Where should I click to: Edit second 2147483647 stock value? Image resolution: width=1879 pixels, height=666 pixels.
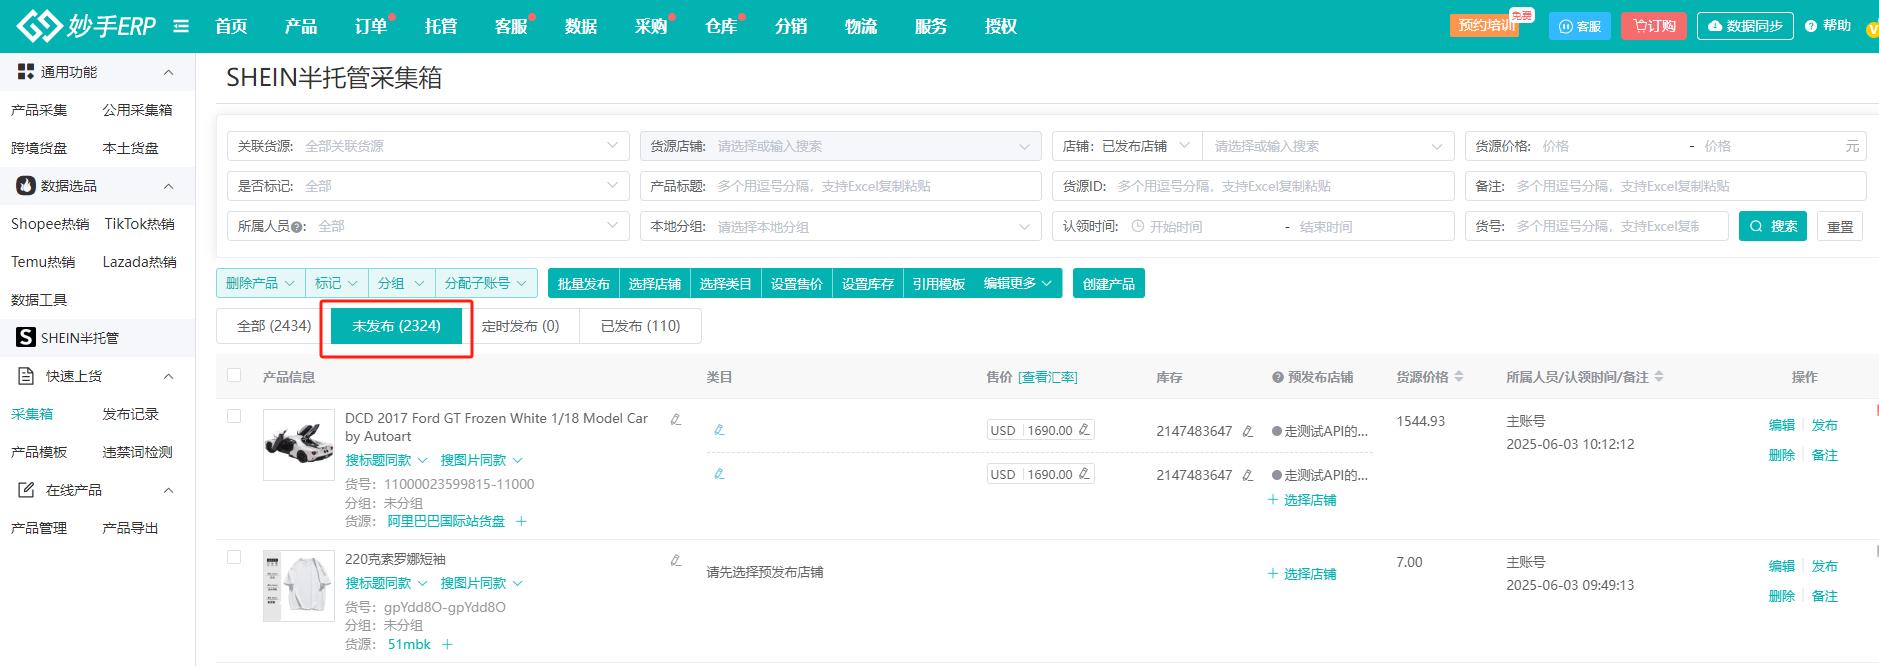pos(1248,475)
